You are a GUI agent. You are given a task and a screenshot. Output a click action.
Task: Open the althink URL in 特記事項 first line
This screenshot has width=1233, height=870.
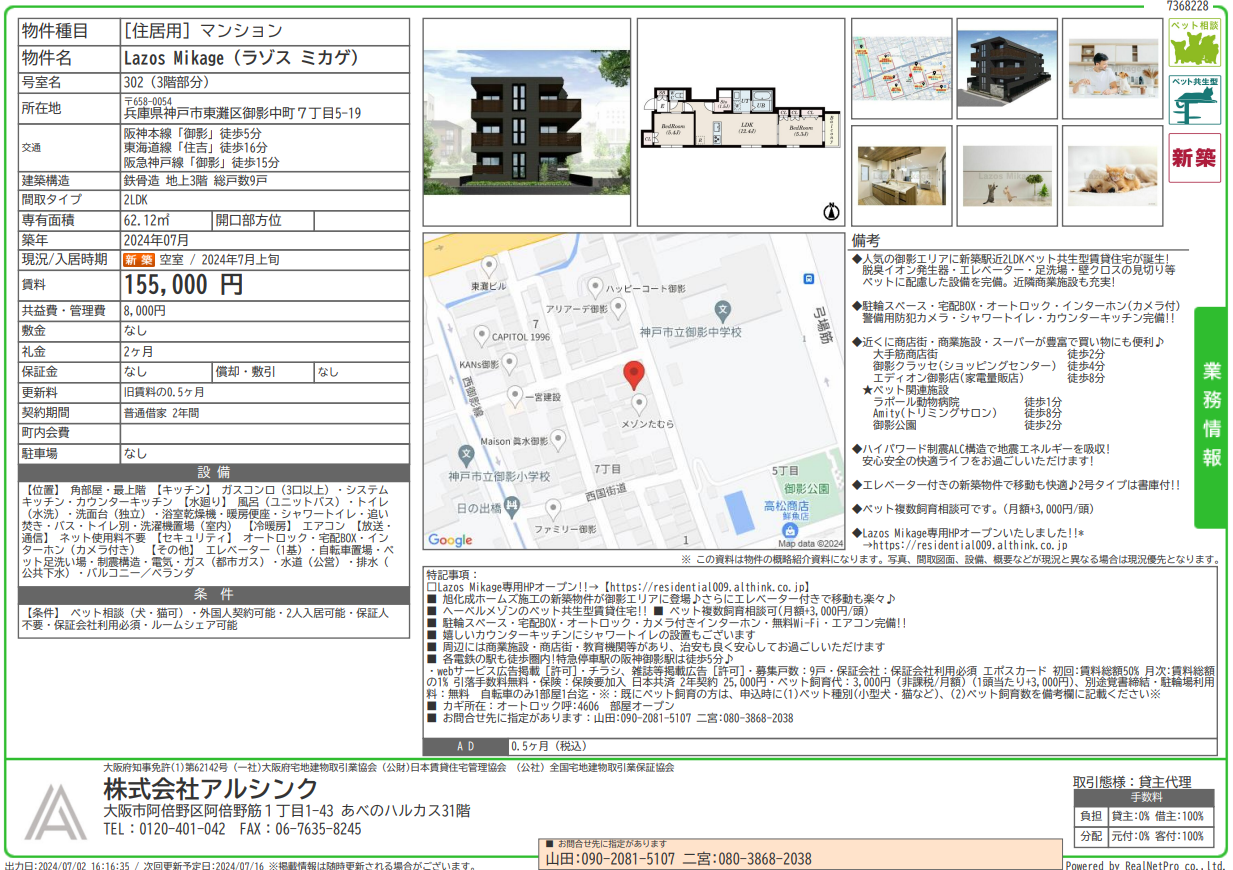pos(706,587)
